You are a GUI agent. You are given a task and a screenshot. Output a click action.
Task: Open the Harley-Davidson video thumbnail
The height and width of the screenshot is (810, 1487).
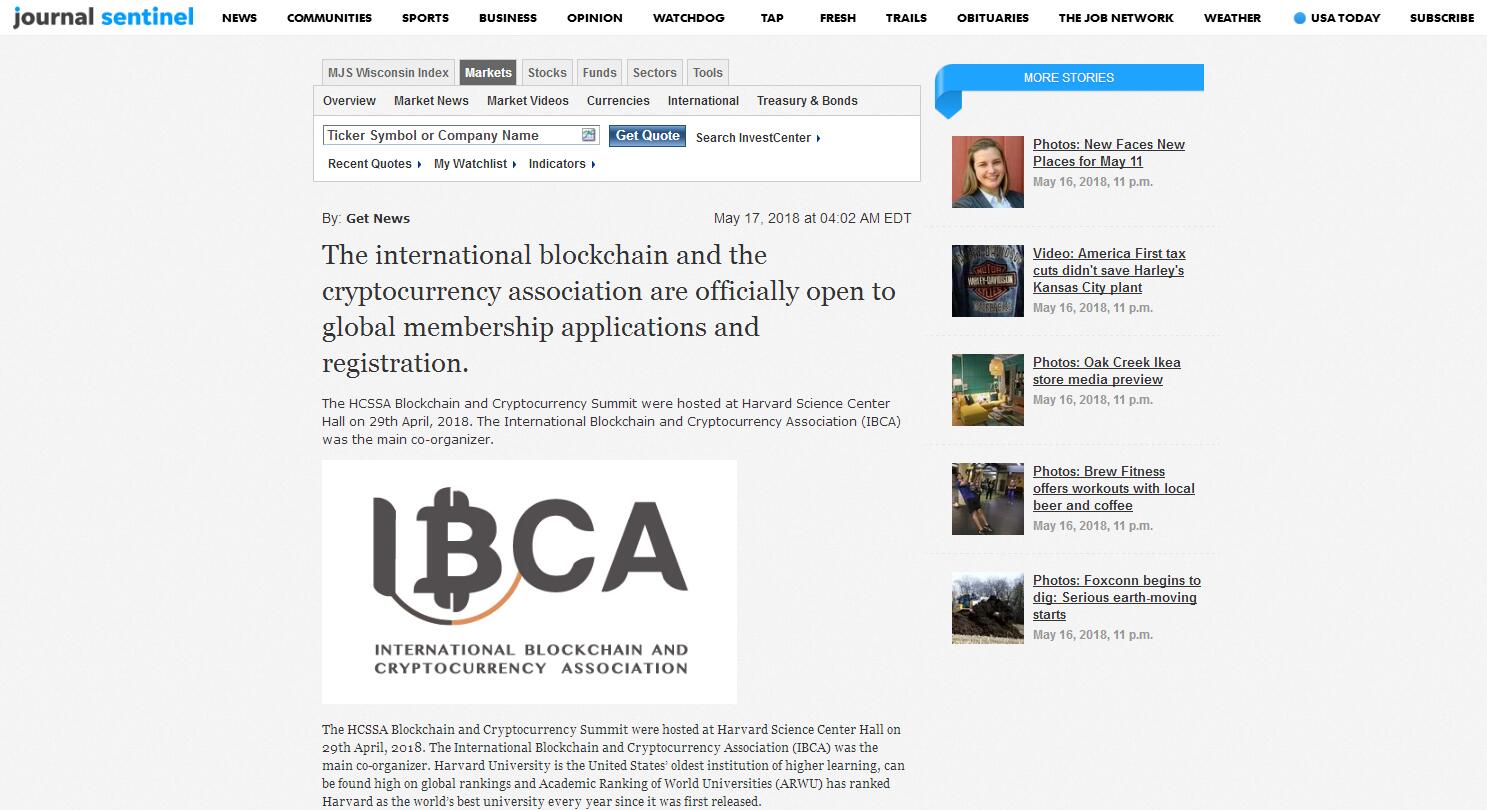[x=988, y=281]
